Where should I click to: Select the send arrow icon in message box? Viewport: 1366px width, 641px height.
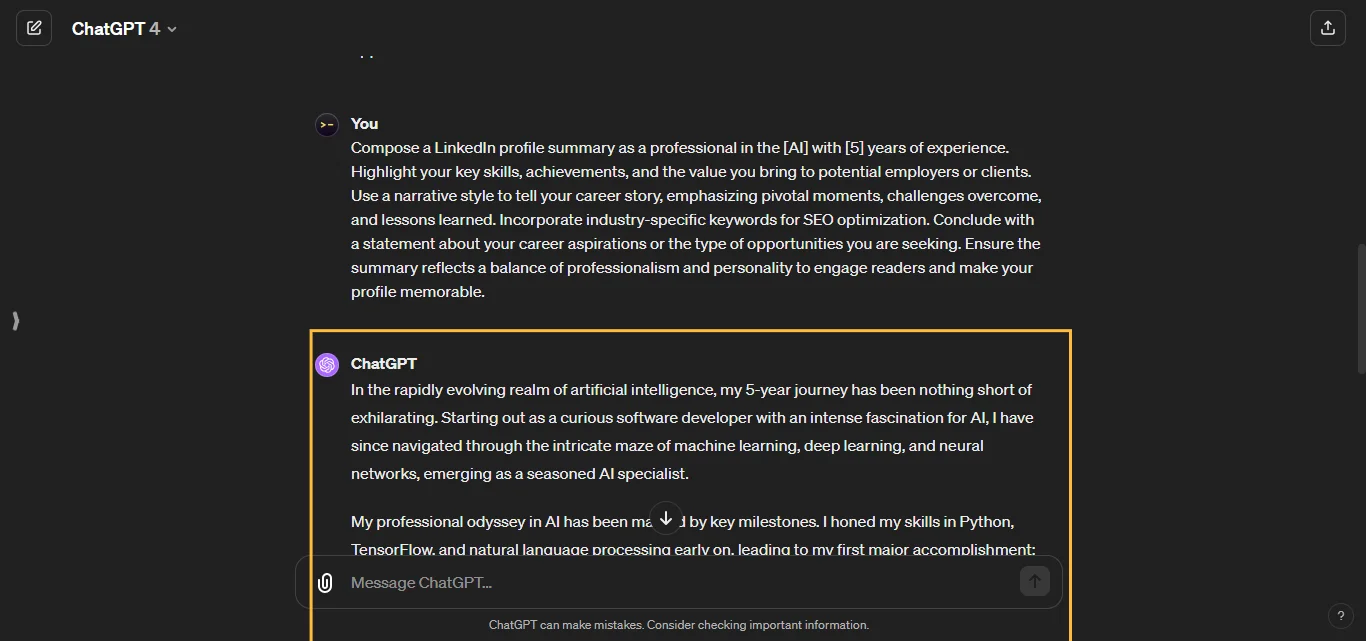1035,581
